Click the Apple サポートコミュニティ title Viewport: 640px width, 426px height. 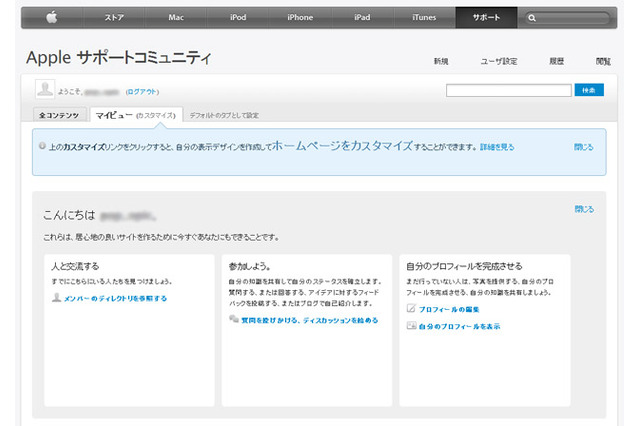pos(119,58)
